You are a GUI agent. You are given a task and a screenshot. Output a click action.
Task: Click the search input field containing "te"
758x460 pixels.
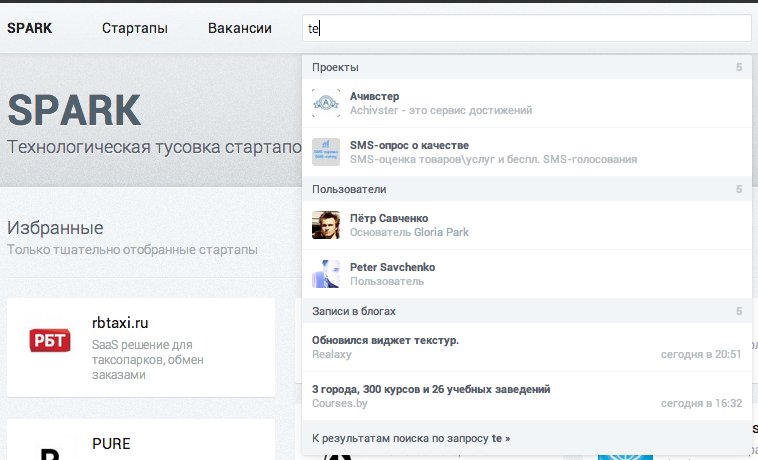(x=525, y=29)
